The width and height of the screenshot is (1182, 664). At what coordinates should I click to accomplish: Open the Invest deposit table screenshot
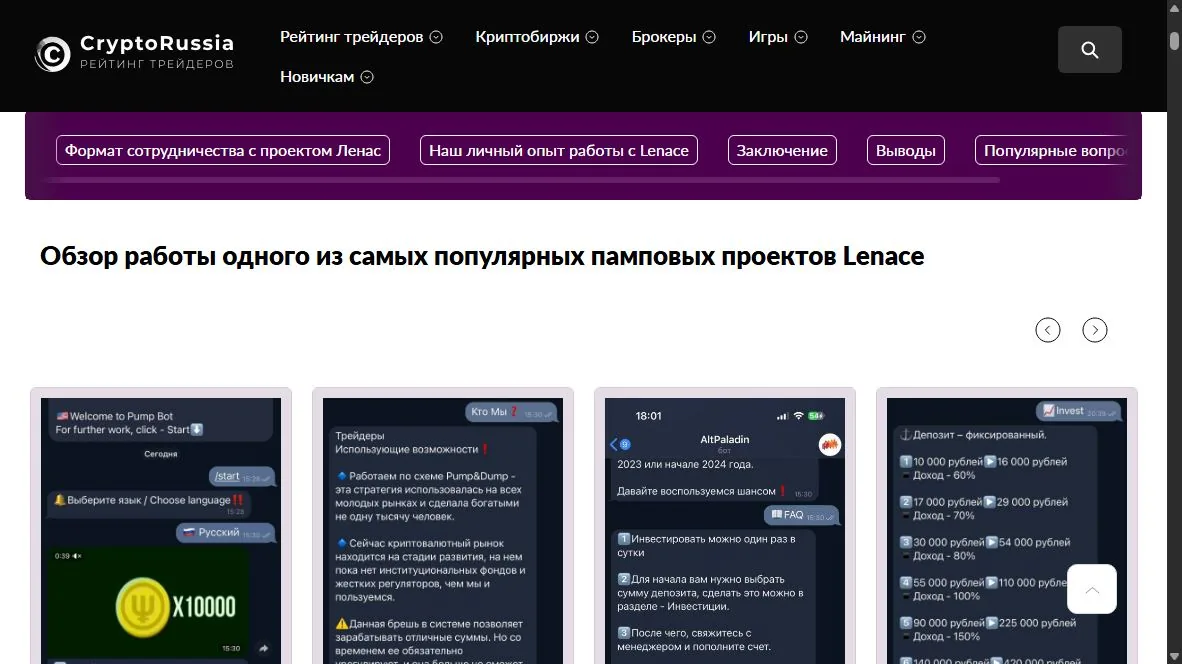1006,531
